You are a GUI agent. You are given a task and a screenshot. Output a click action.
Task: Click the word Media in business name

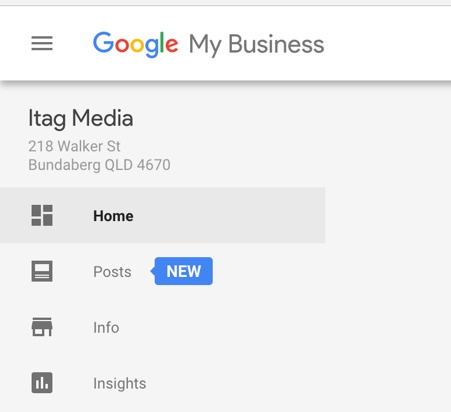103,118
